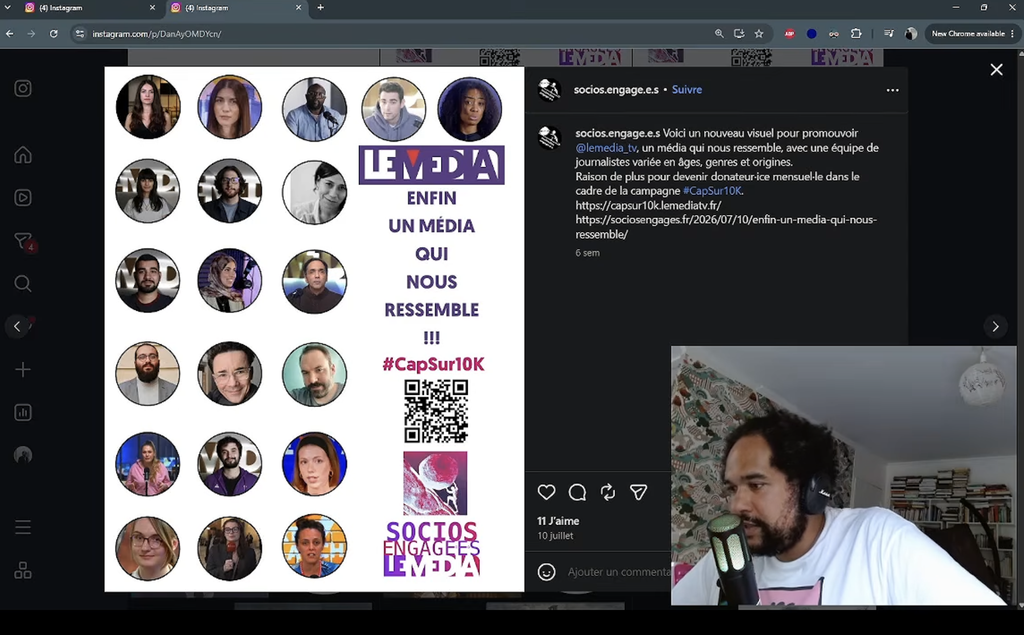Open Search magnifier in Instagram sidebar
Image resolution: width=1024 pixels, height=635 pixels.
click(x=23, y=284)
